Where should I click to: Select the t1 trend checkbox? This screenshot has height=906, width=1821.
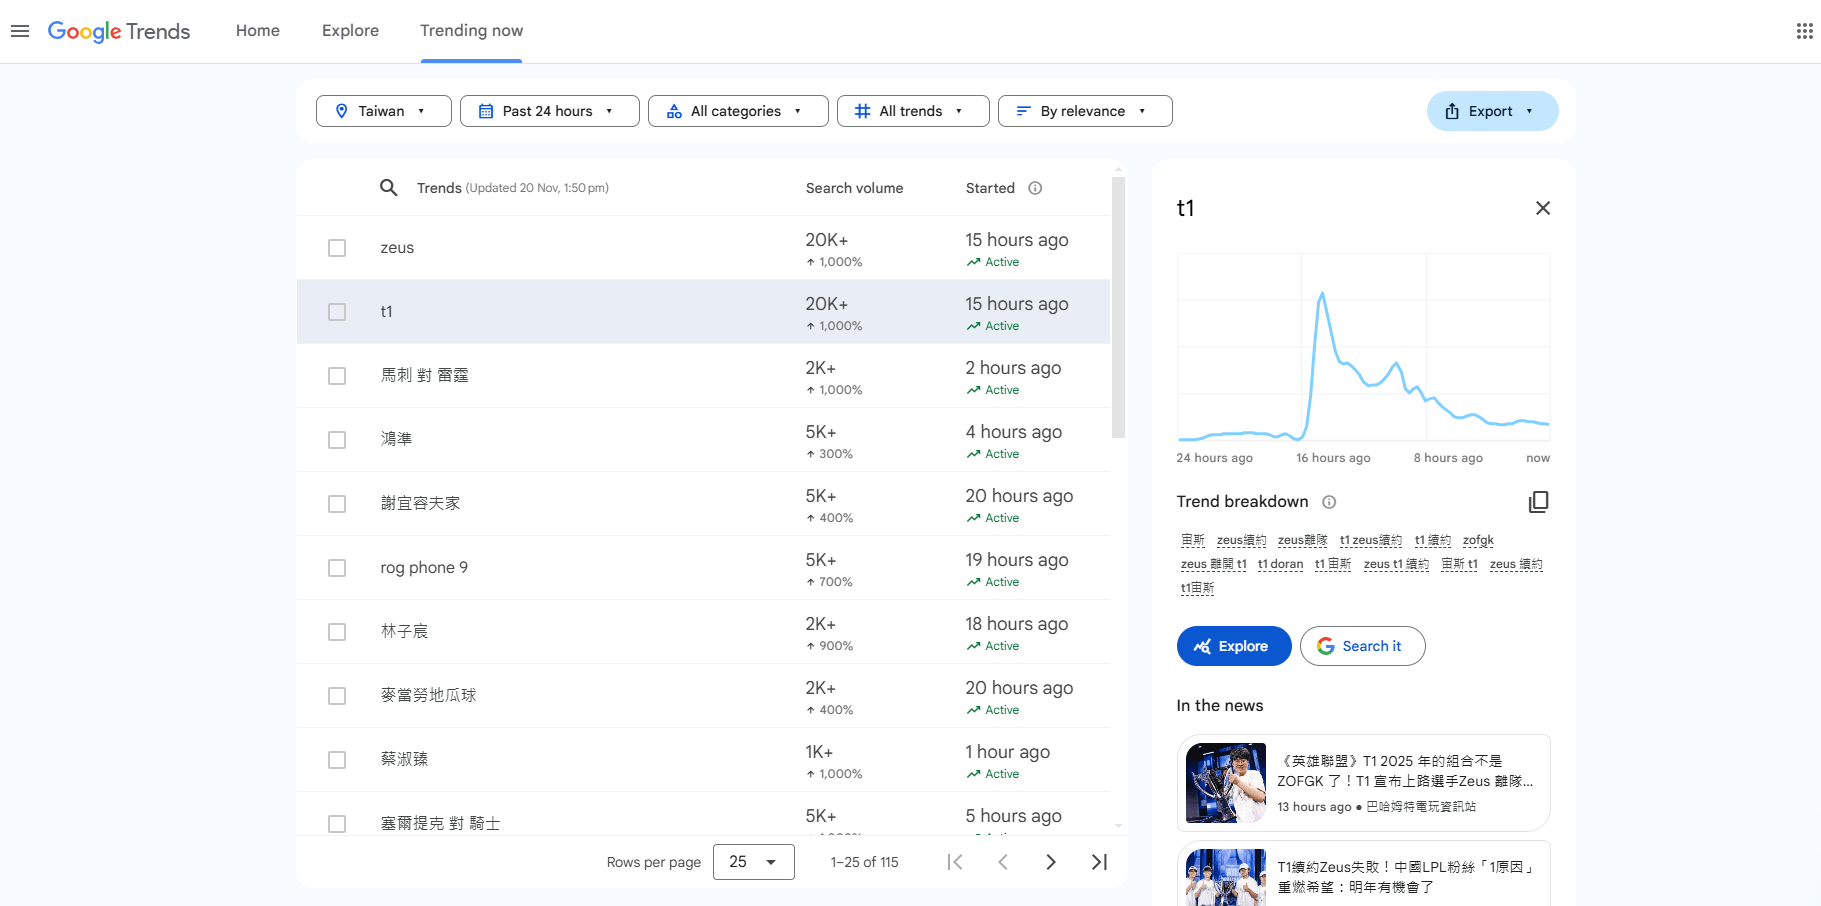click(337, 312)
